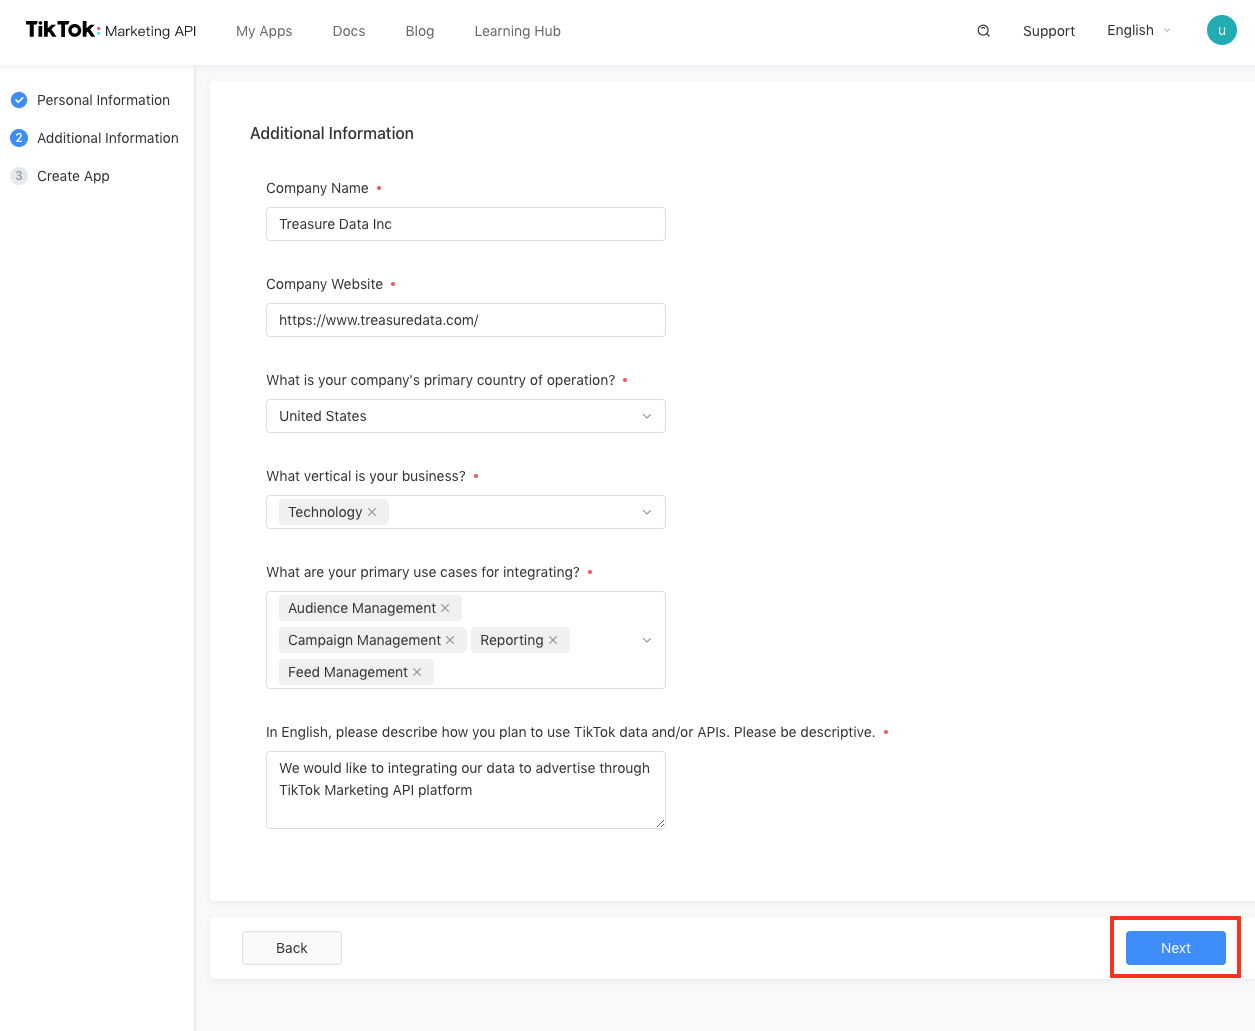Click the Back button
Screen dimensions: 1255x1031
292,948
